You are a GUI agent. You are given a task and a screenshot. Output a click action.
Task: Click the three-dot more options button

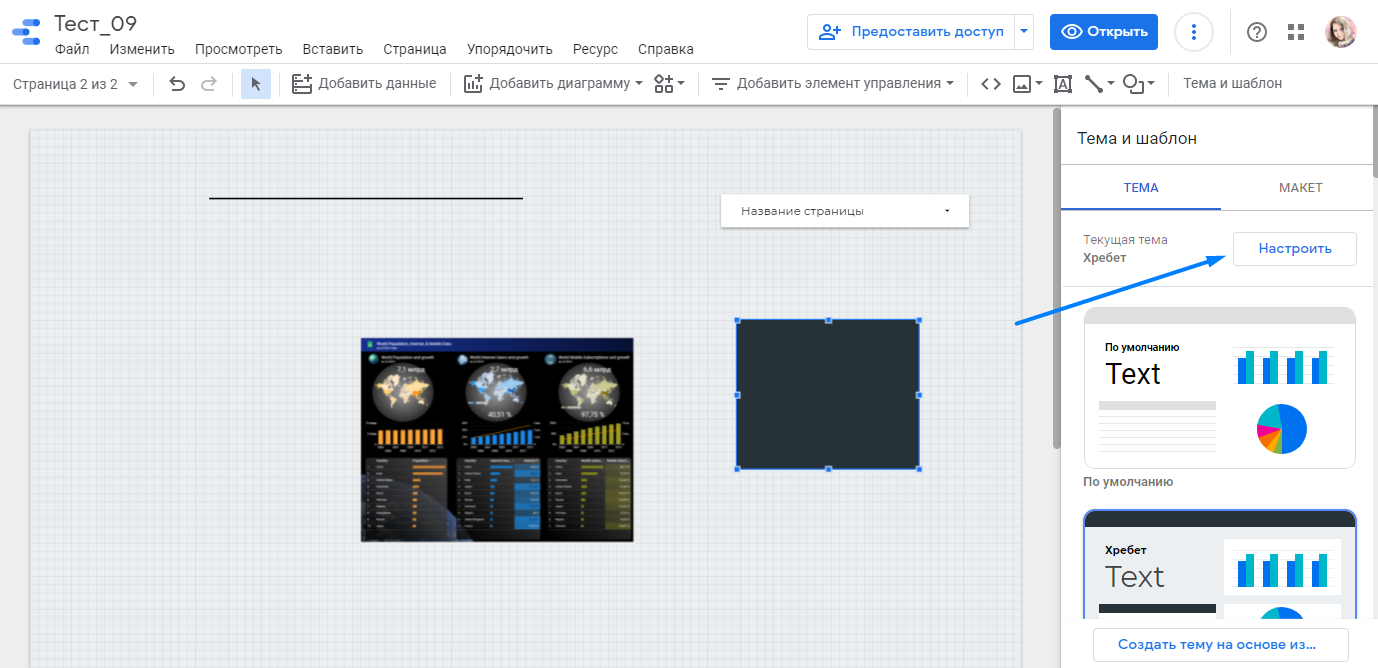pos(1193,32)
